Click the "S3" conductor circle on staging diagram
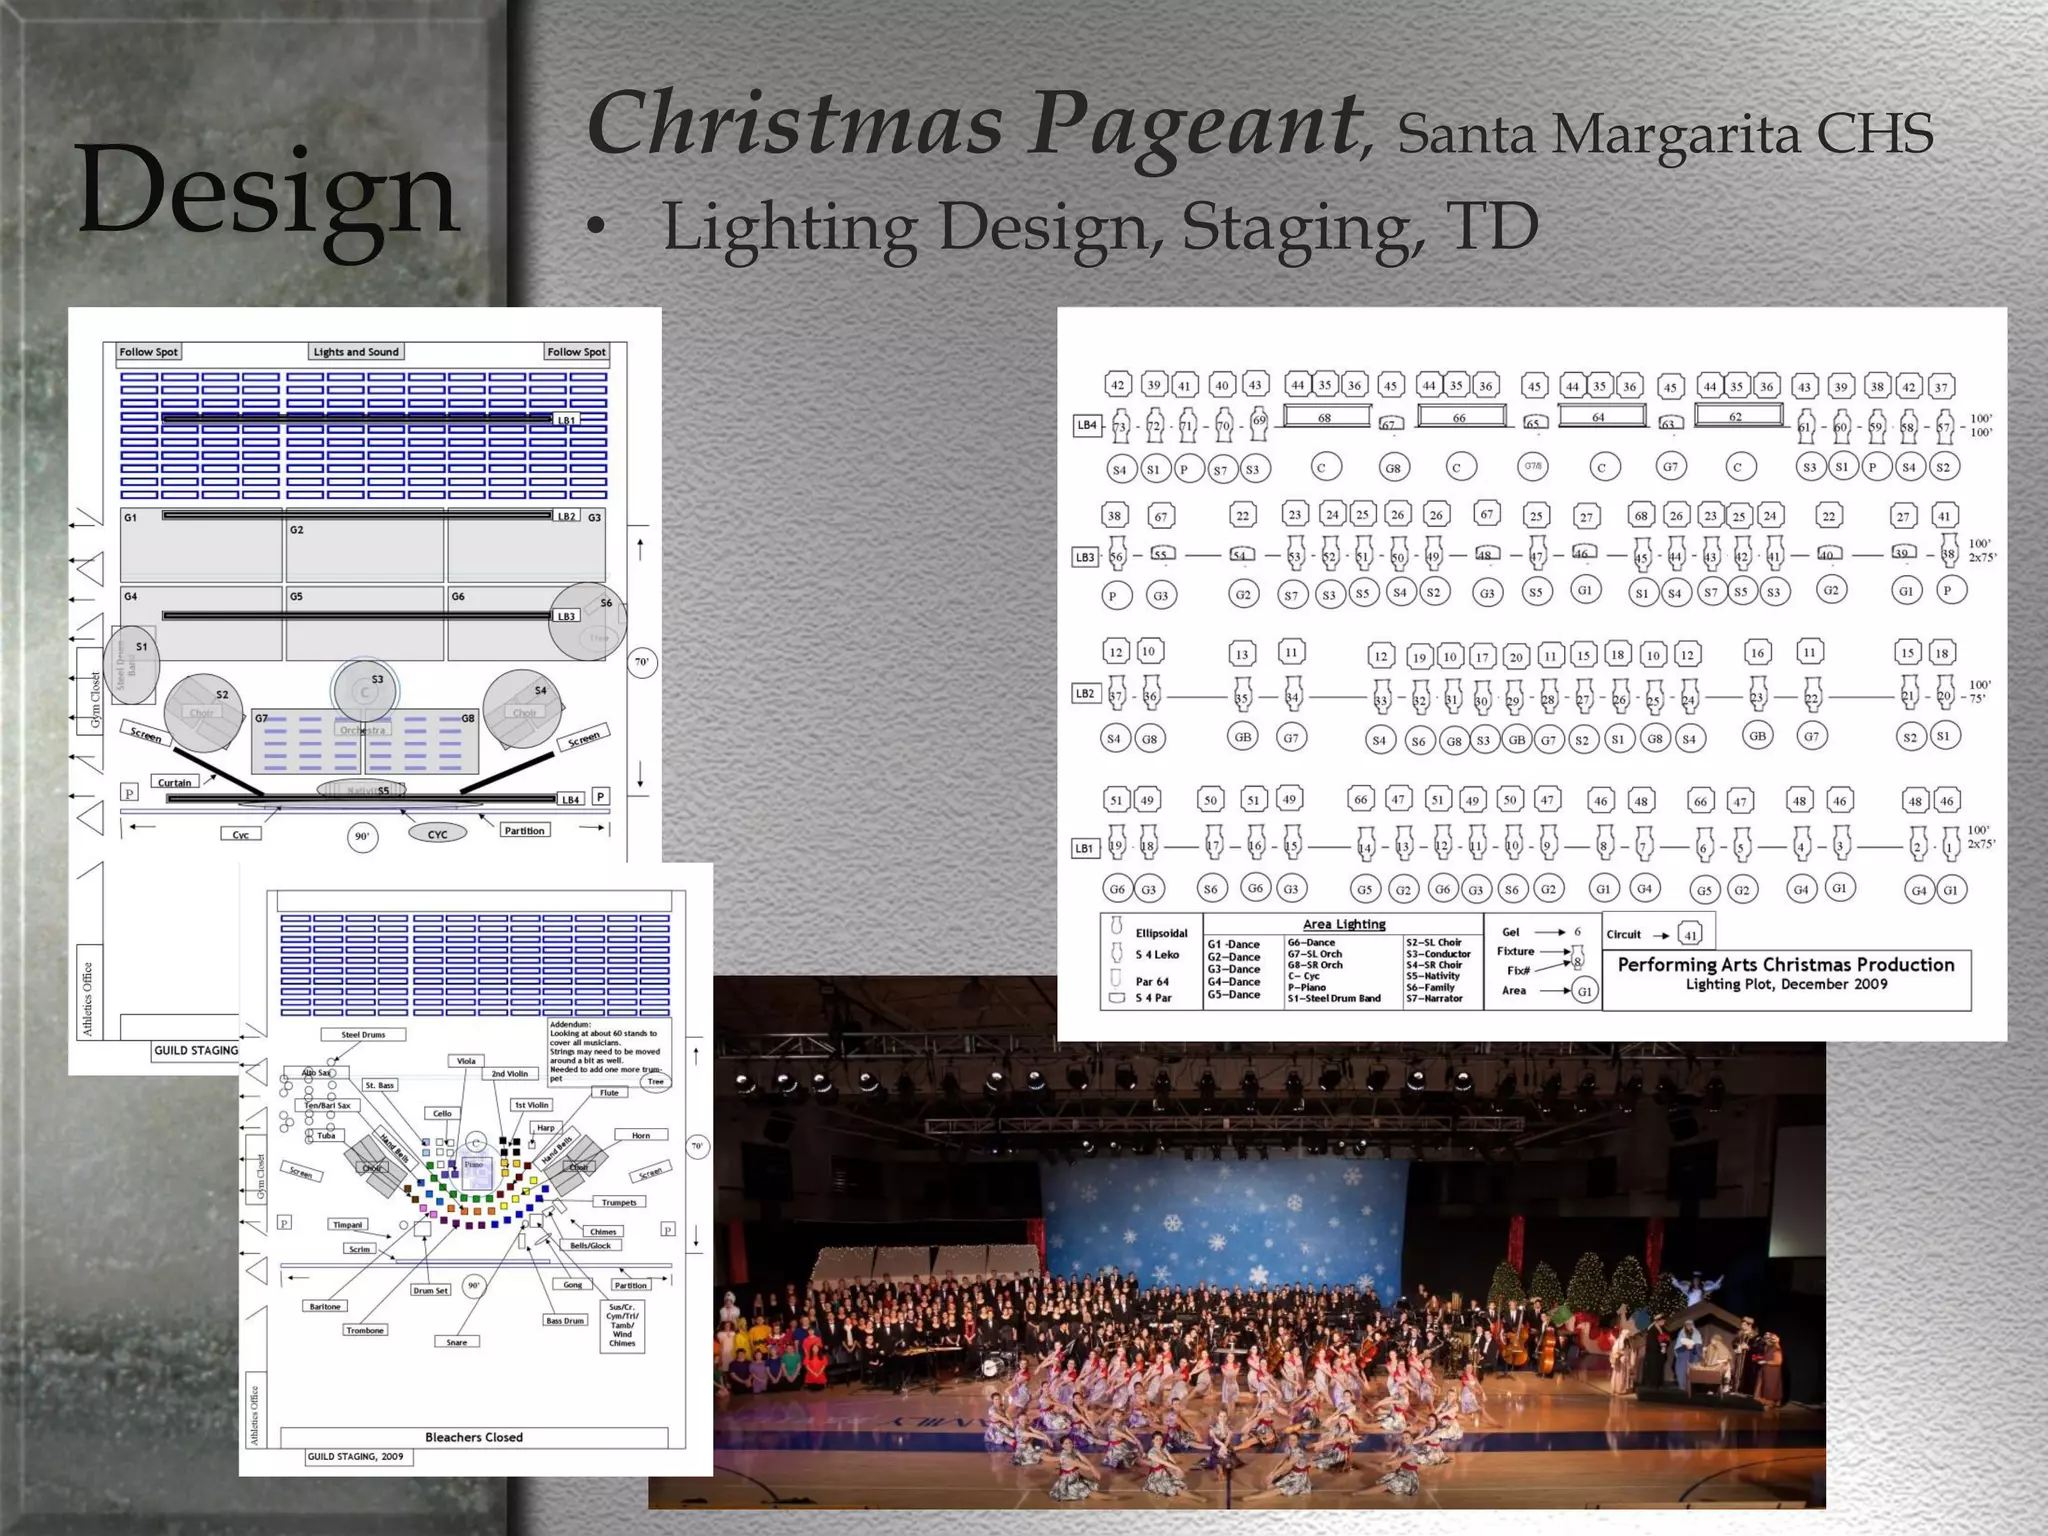The height and width of the screenshot is (1536, 2048). tap(365, 690)
